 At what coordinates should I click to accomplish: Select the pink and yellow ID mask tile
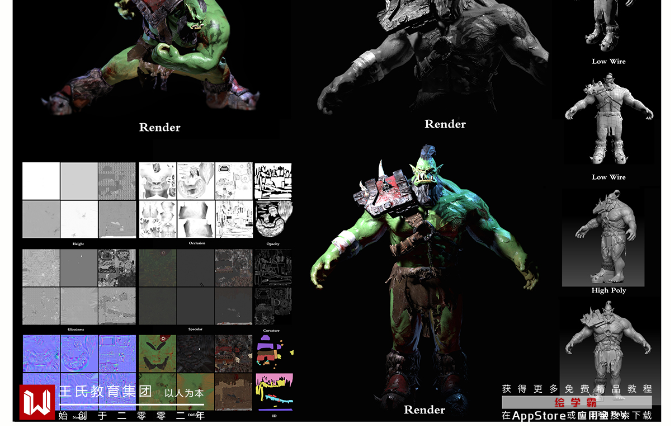click(275, 392)
